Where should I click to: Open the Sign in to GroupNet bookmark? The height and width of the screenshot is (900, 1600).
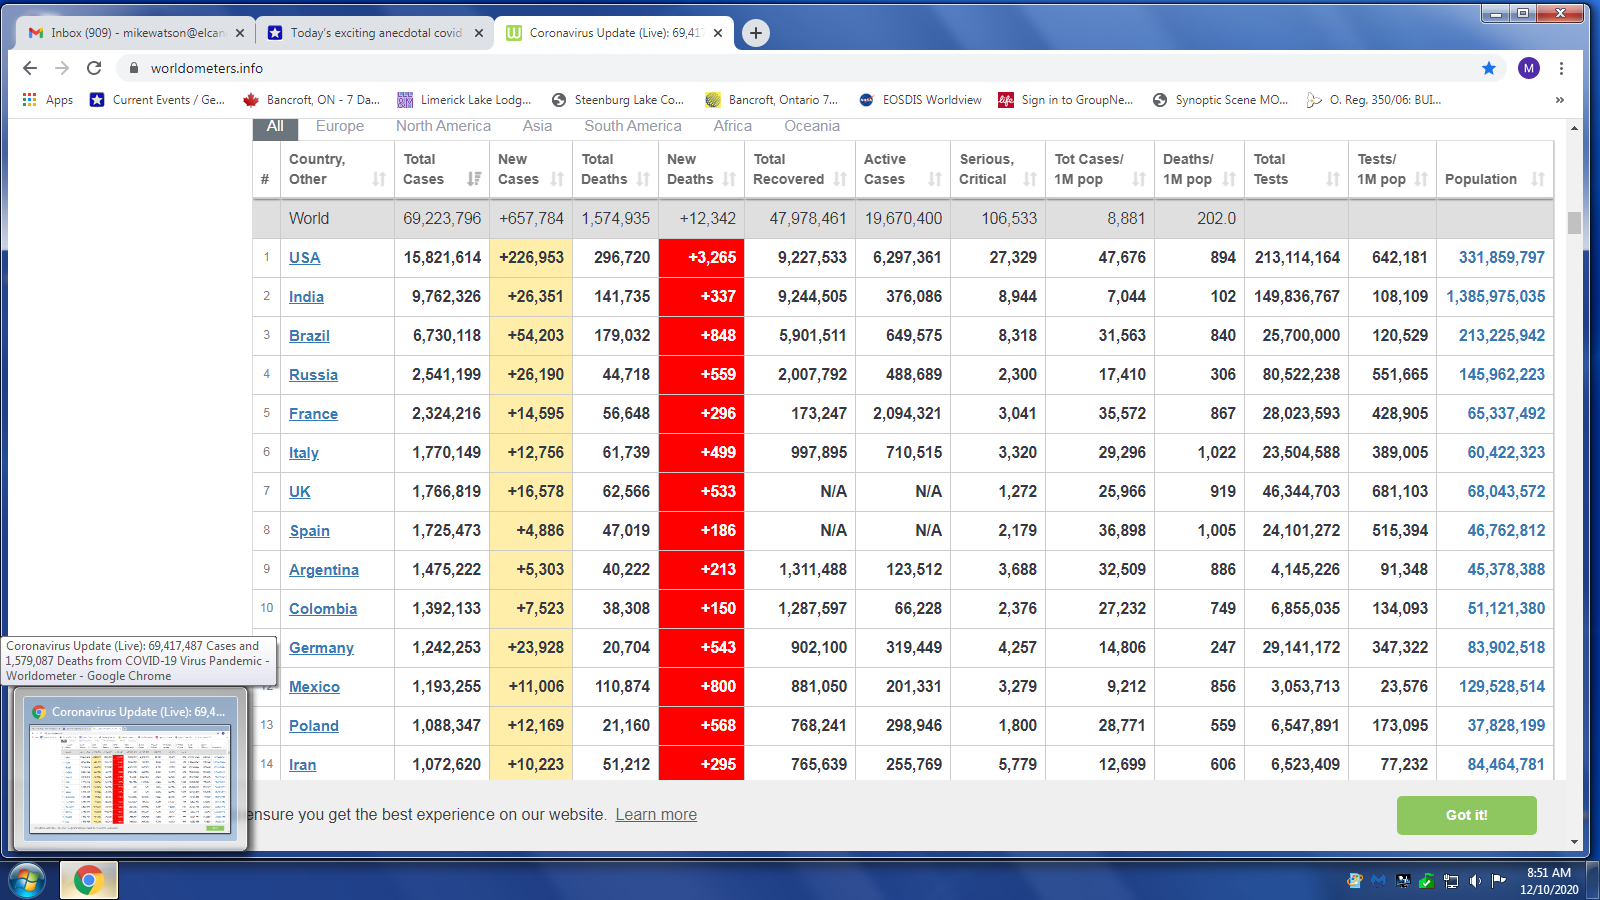pyautogui.click(x=1066, y=100)
